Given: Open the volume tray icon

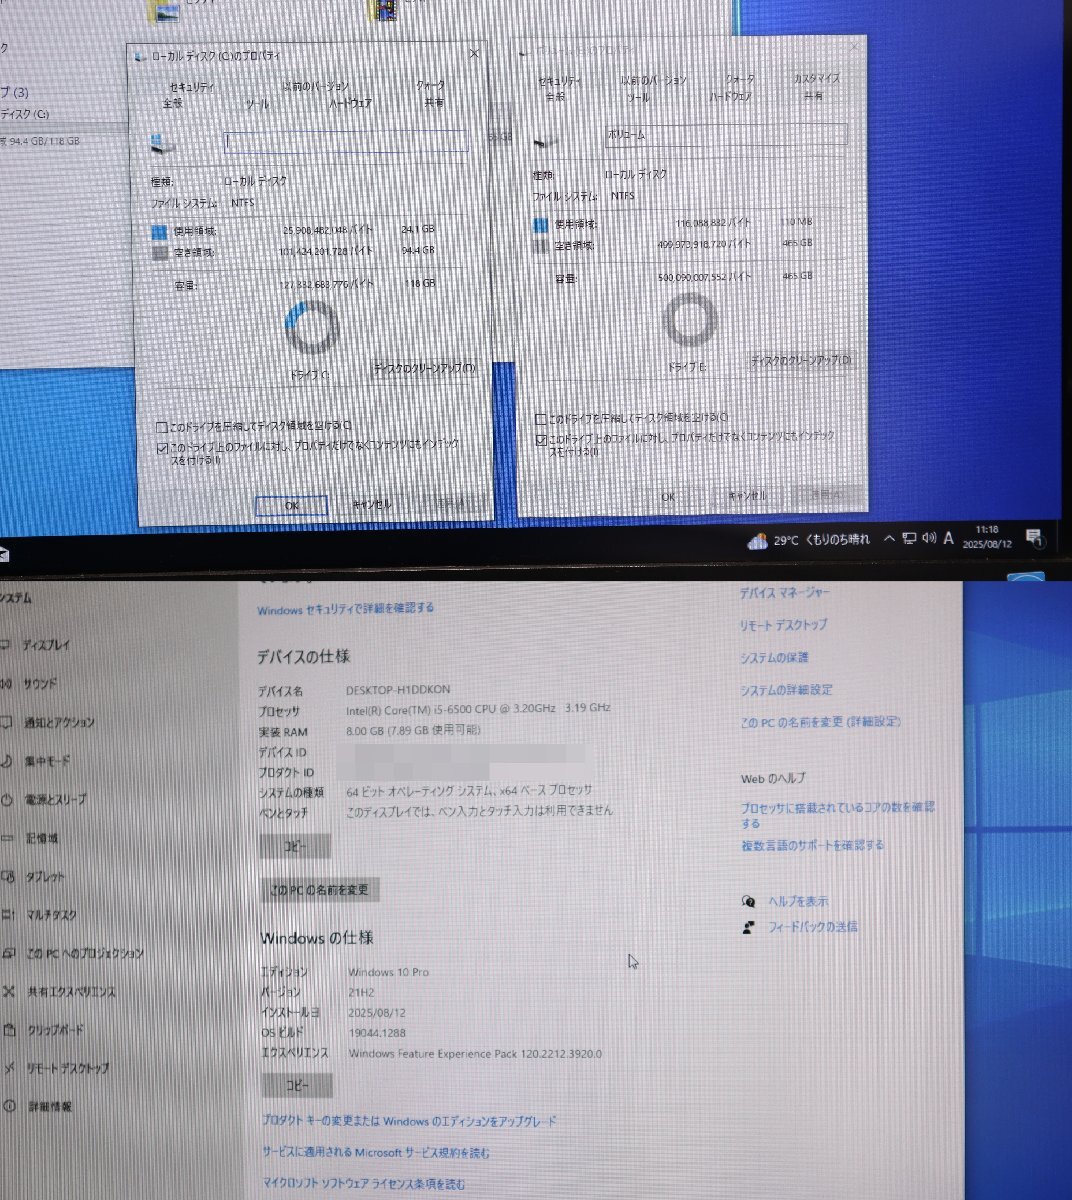Looking at the screenshot, I should click(x=929, y=539).
